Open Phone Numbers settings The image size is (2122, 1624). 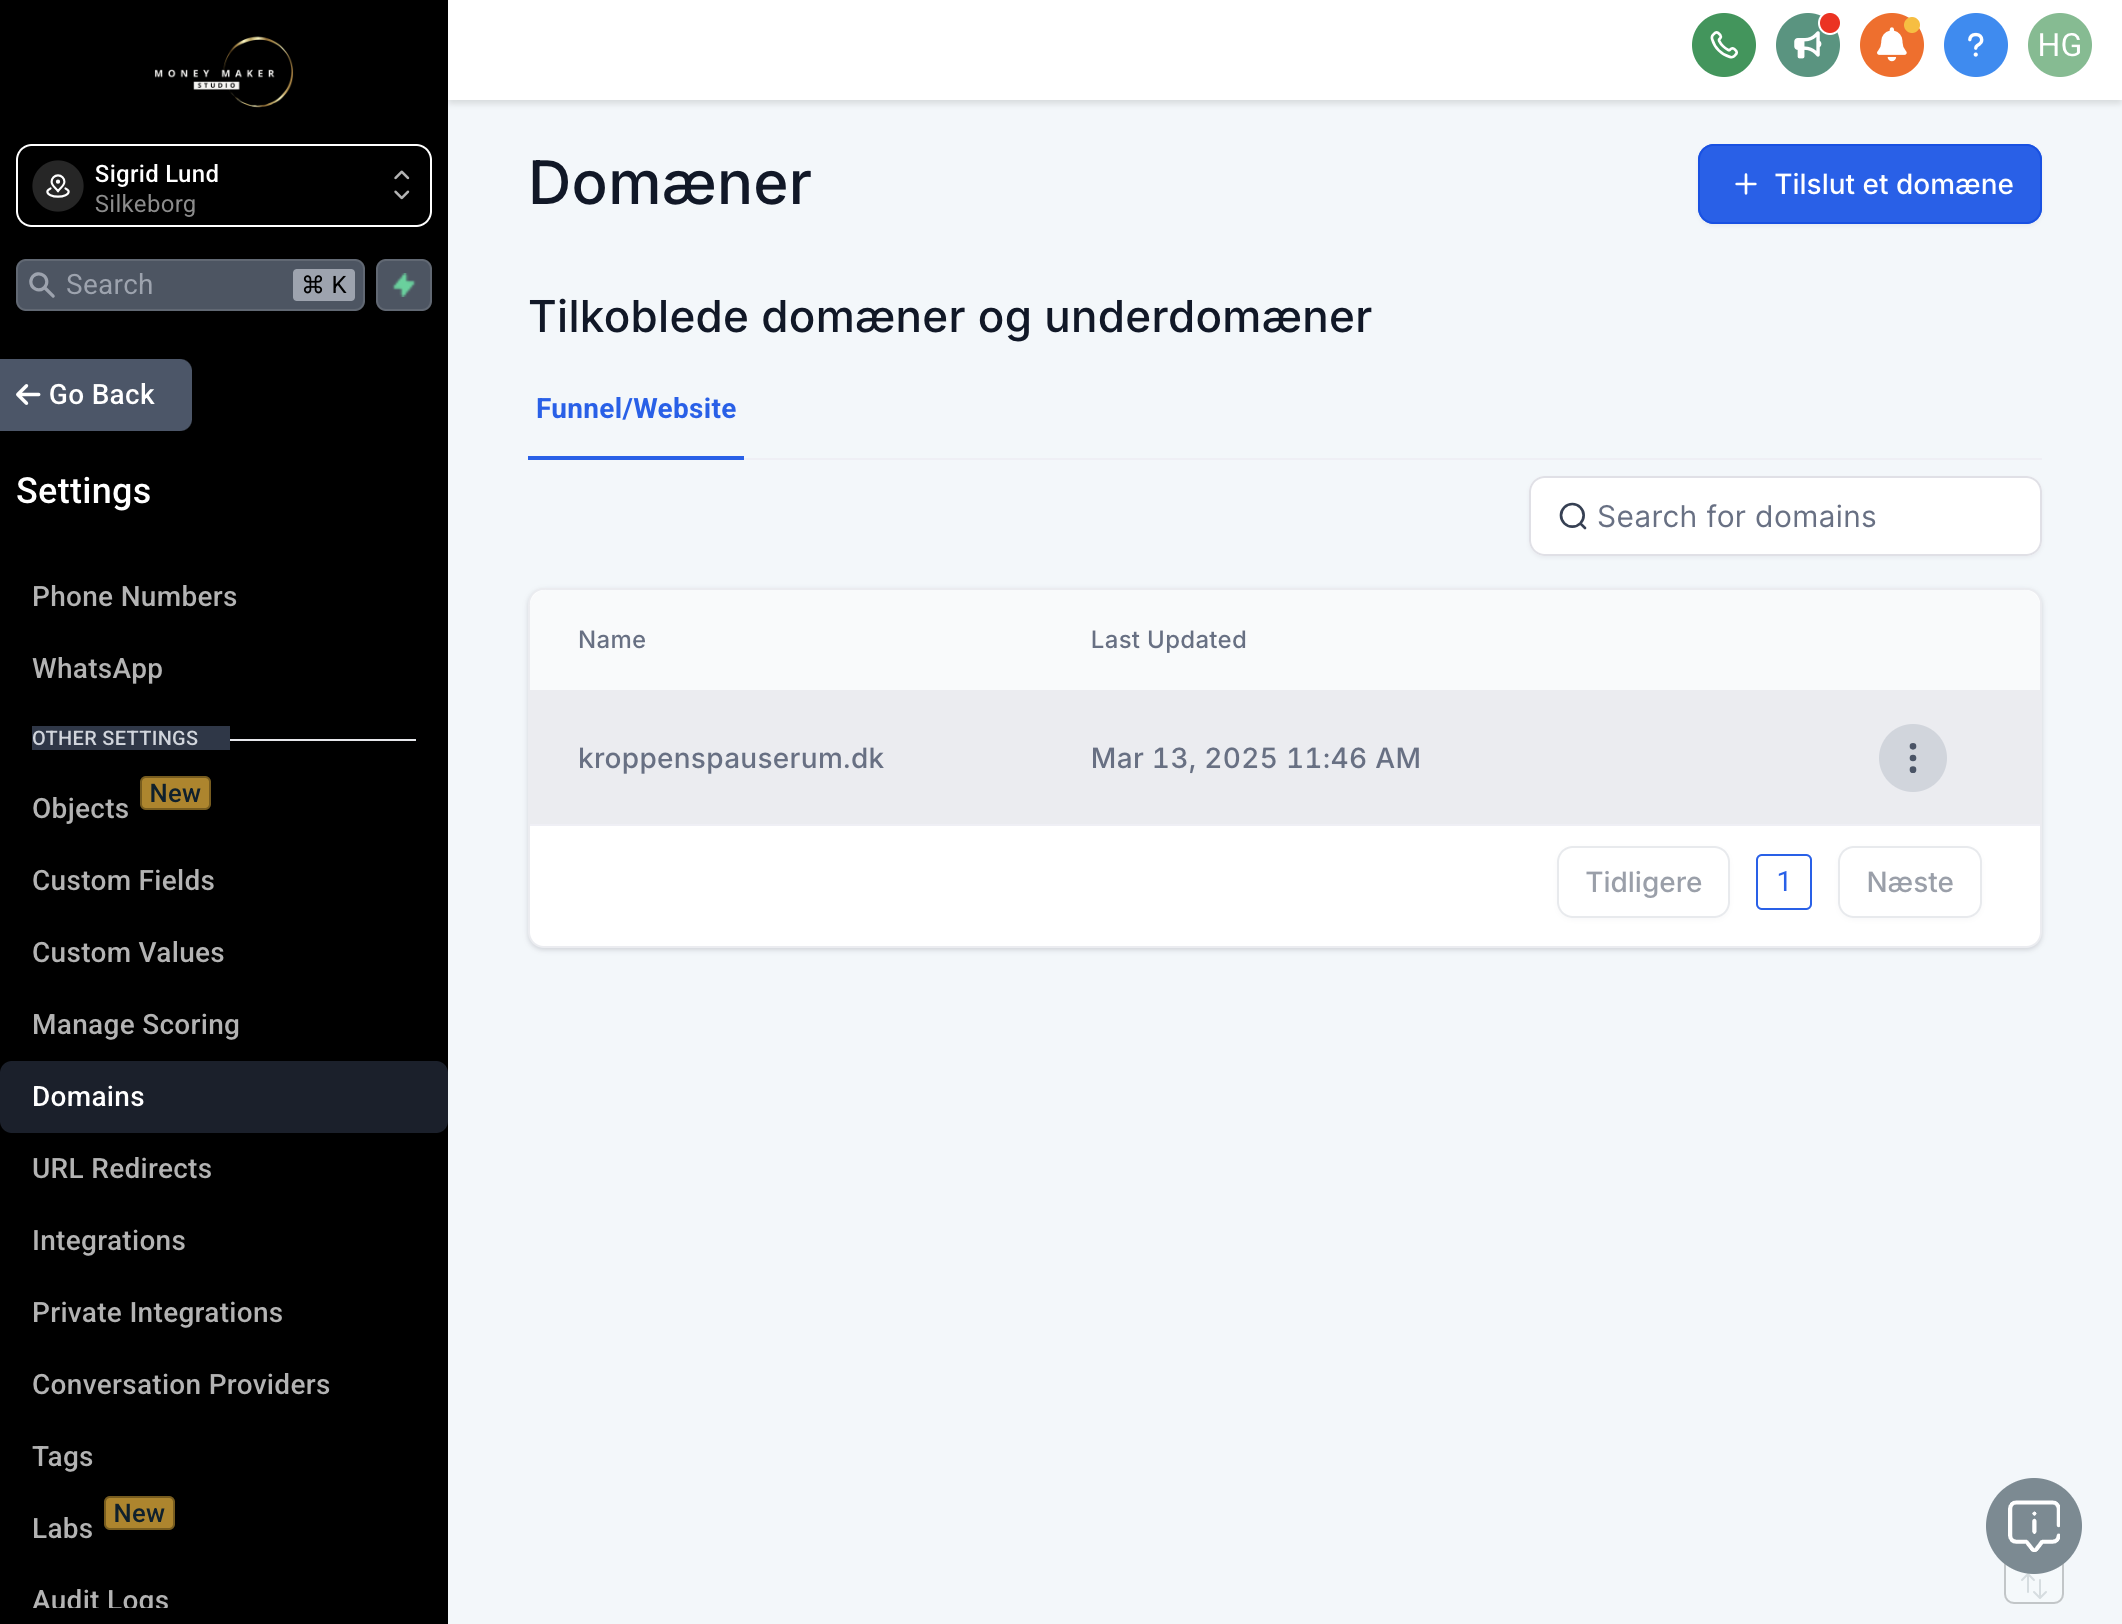coord(134,597)
